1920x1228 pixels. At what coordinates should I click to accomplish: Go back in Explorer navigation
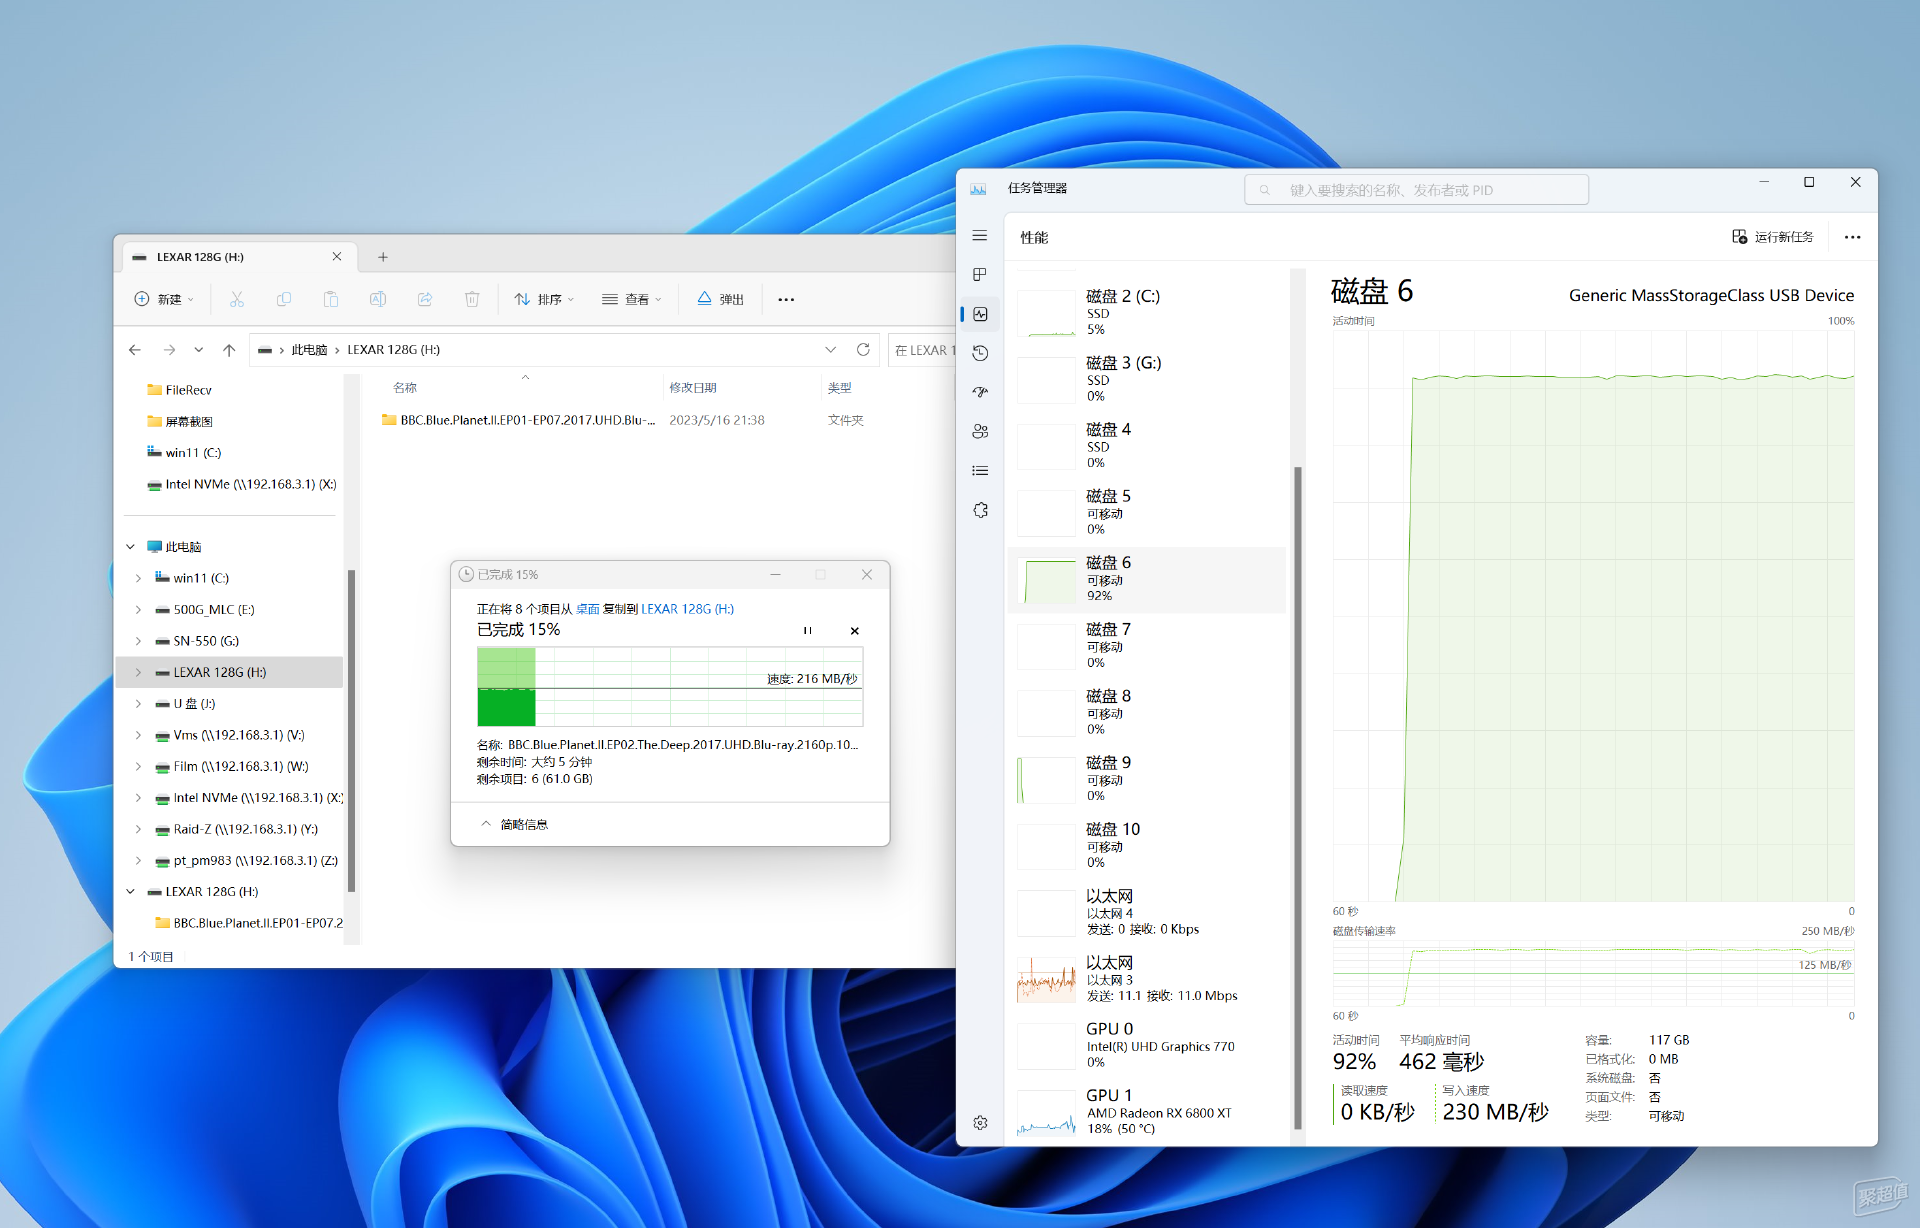pyautogui.click(x=135, y=350)
